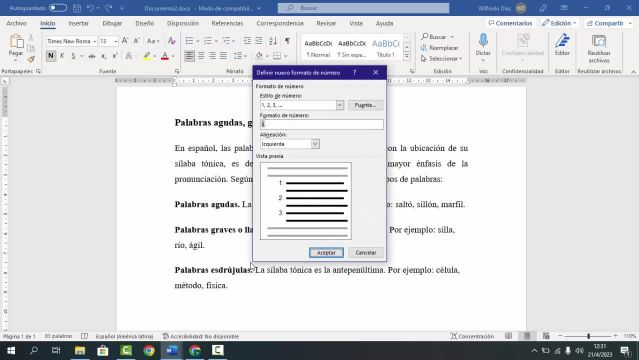Click the Sort A-Z icon
Screen dimensions: 639x360
(x=273, y=41)
